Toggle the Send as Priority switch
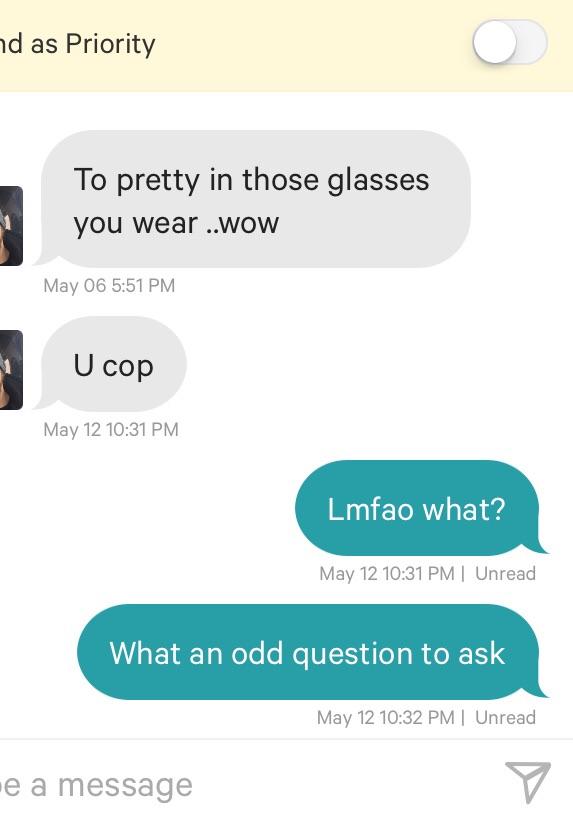Image resolution: width=573 pixels, height=828 pixels. click(510, 42)
